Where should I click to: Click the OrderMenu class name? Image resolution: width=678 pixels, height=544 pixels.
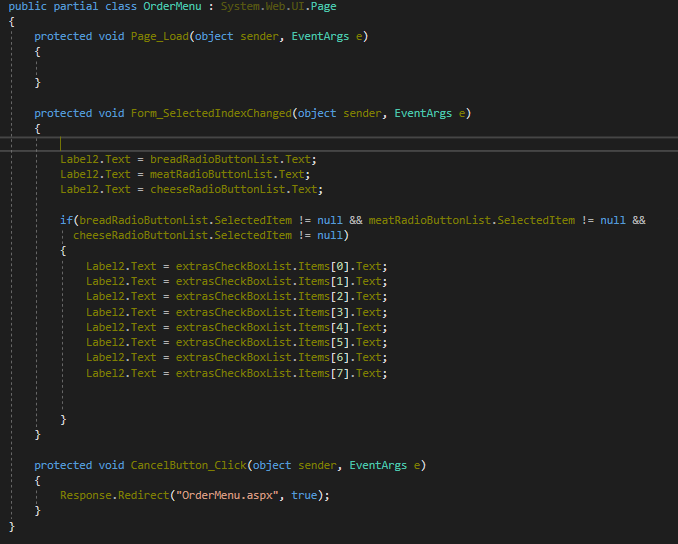click(x=172, y=6)
